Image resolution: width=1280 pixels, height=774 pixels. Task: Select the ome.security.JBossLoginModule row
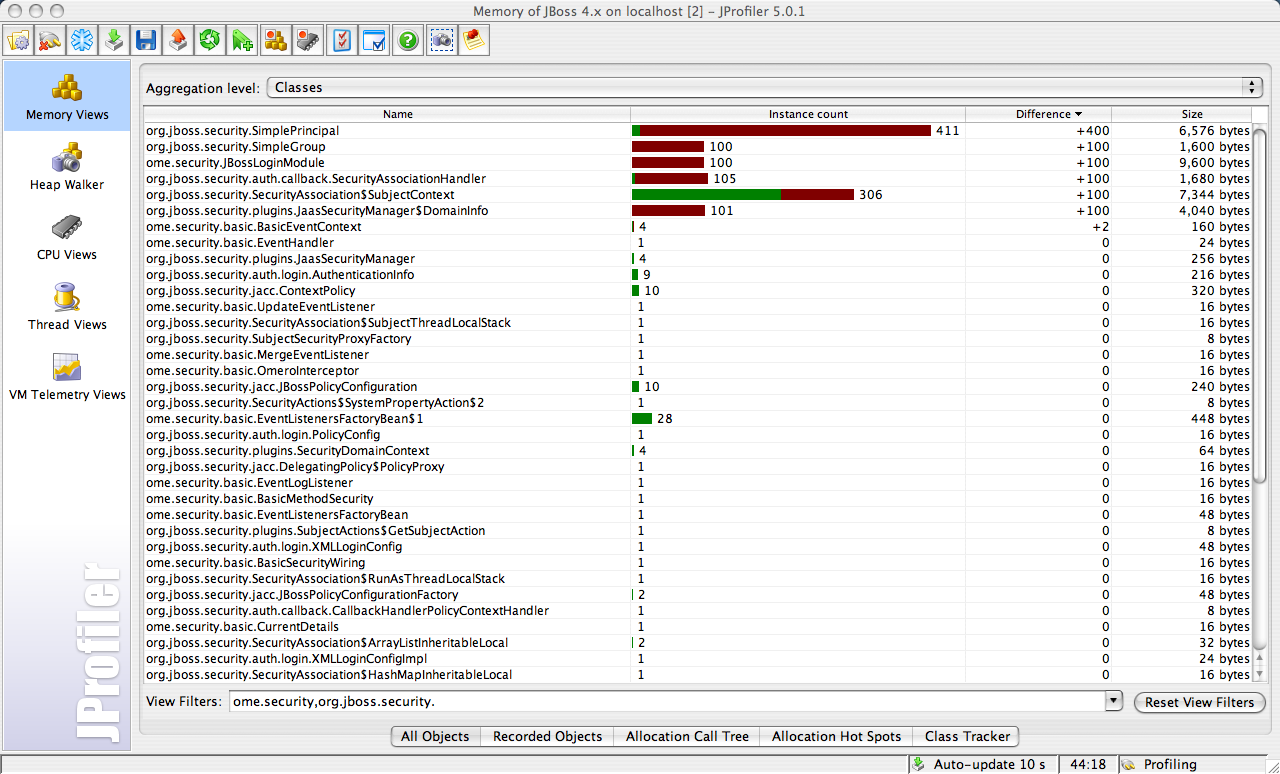coord(698,163)
